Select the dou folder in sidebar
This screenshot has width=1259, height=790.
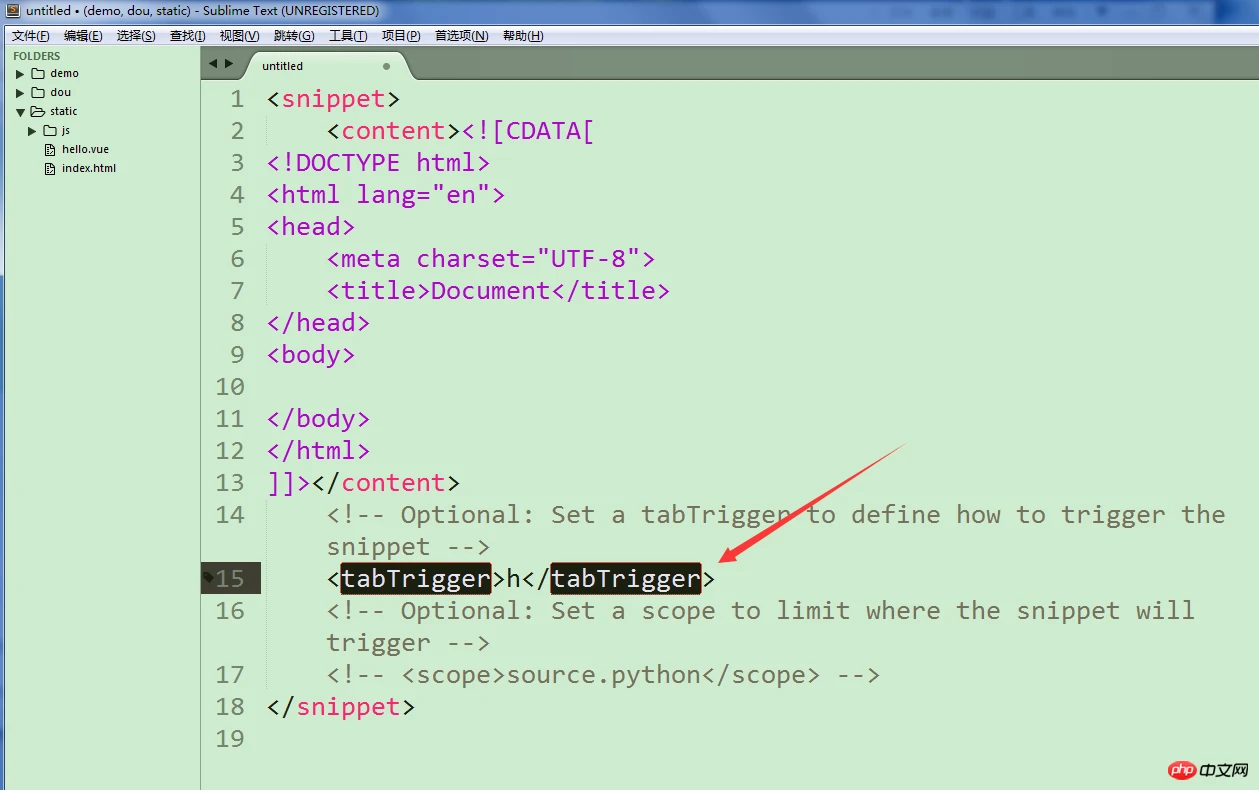coord(60,92)
